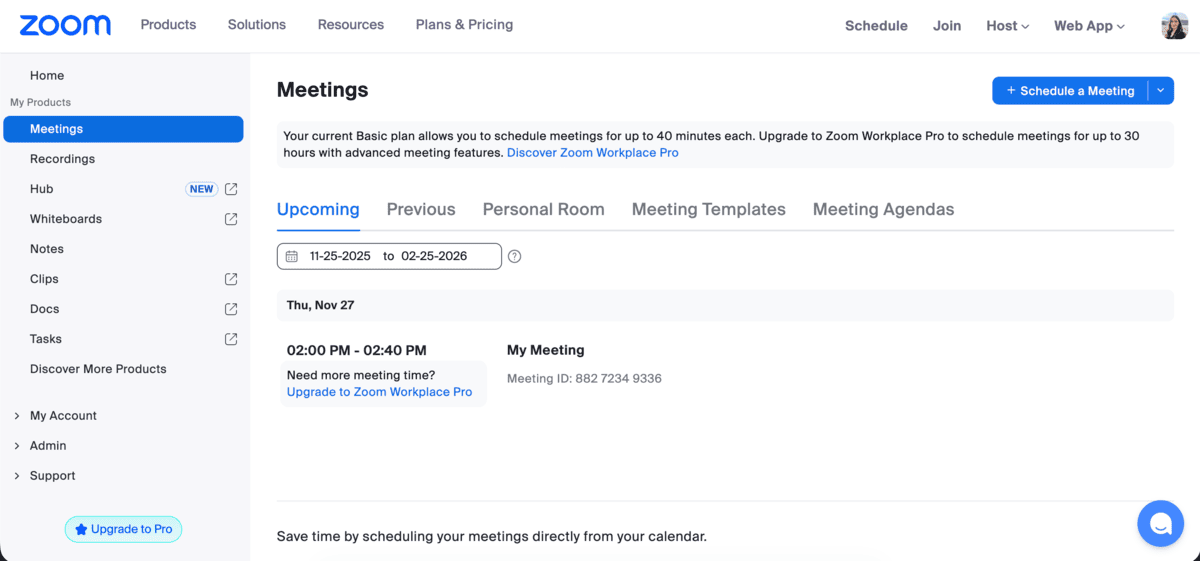This screenshot has width=1200, height=561.
Task: Switch to the Previous tab
Action: pyautogui.click(x=421, y=210)
